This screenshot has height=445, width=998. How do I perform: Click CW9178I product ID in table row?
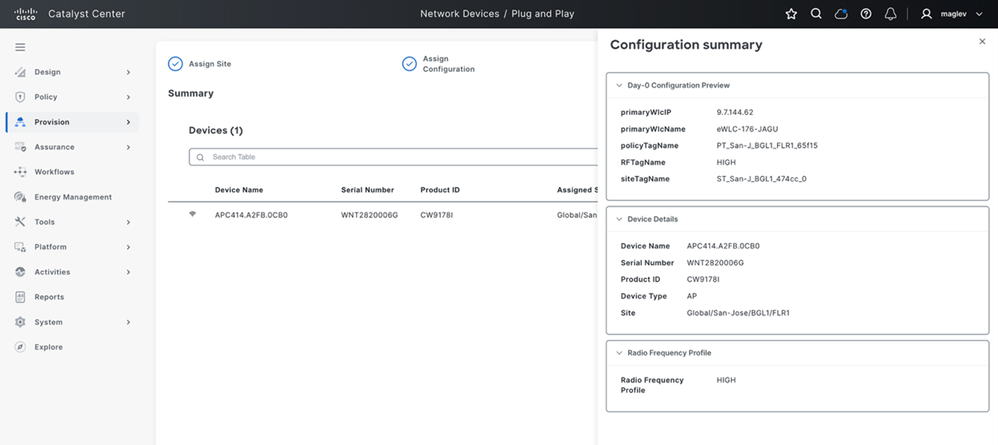pos(437,215)
